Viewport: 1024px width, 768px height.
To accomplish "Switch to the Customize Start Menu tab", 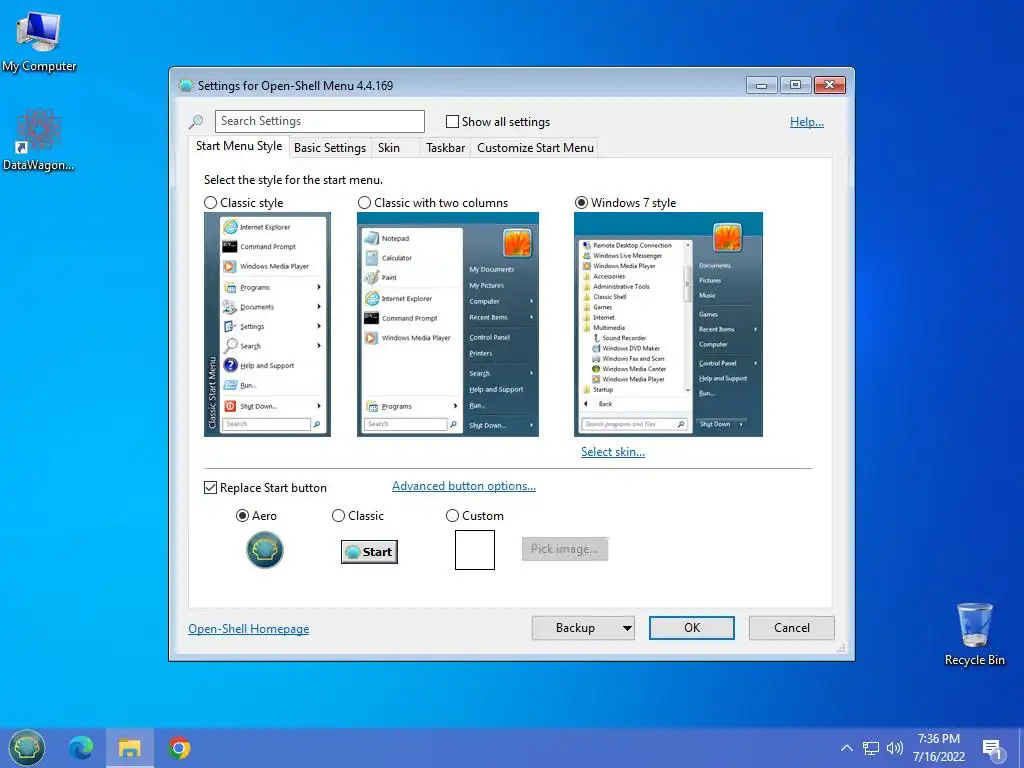I will (536, 148).
